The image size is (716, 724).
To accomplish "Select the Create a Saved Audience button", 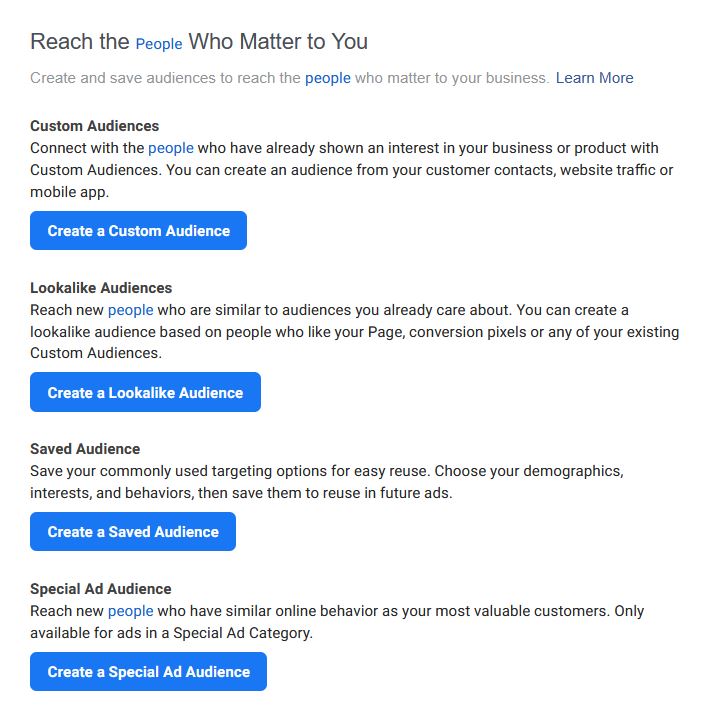I will 133,531.
